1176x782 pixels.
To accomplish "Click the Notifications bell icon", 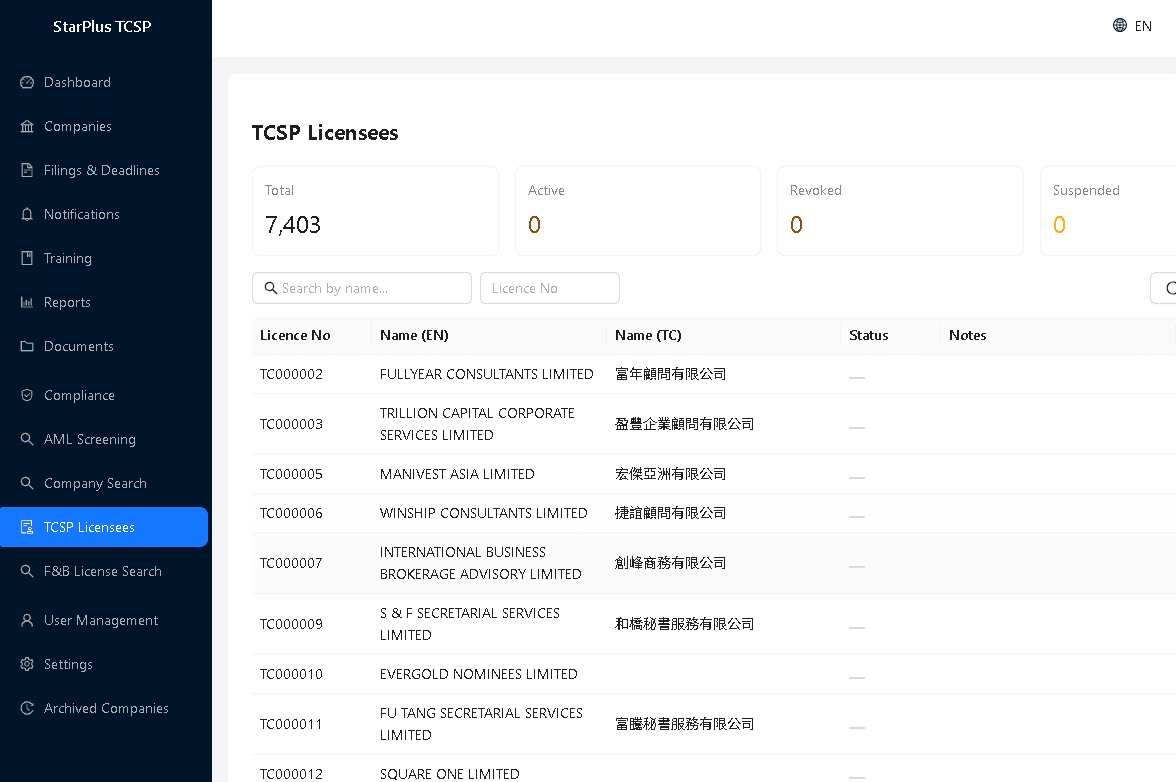I will point(27,214).
